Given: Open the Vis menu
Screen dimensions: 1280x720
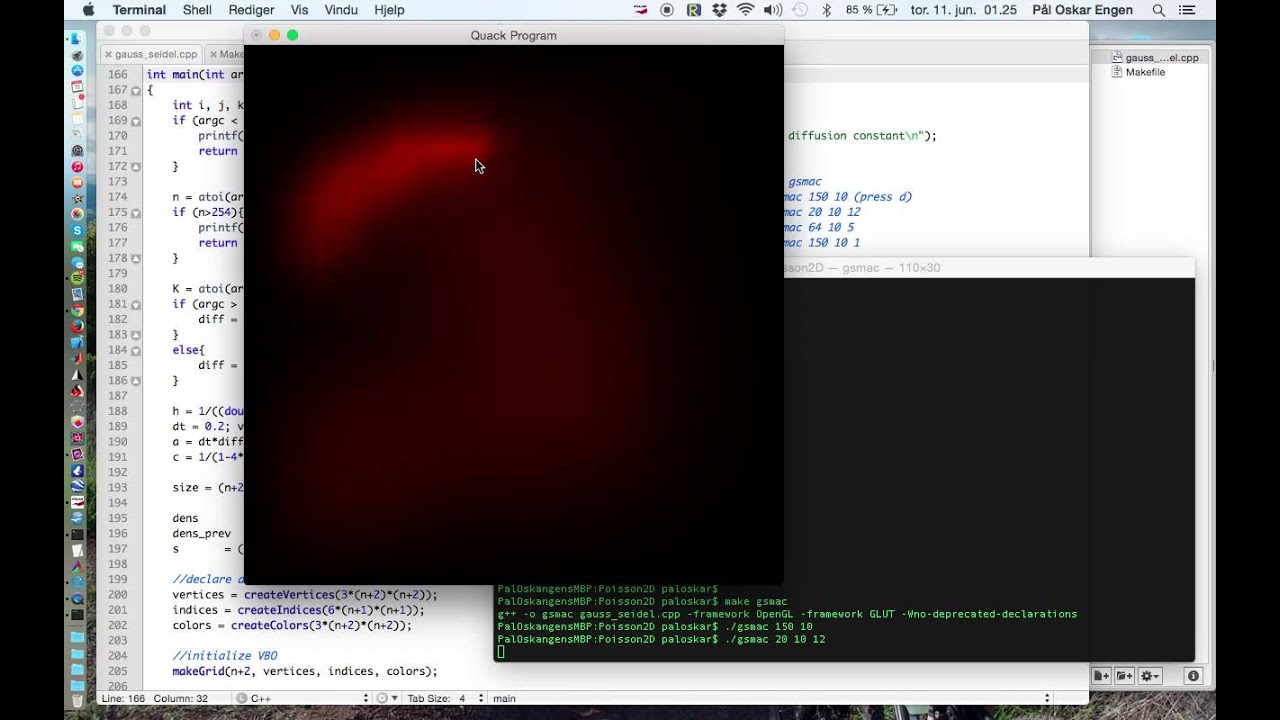Looking at the screenshot, I should pyautogui.click(x=299, y=10).
